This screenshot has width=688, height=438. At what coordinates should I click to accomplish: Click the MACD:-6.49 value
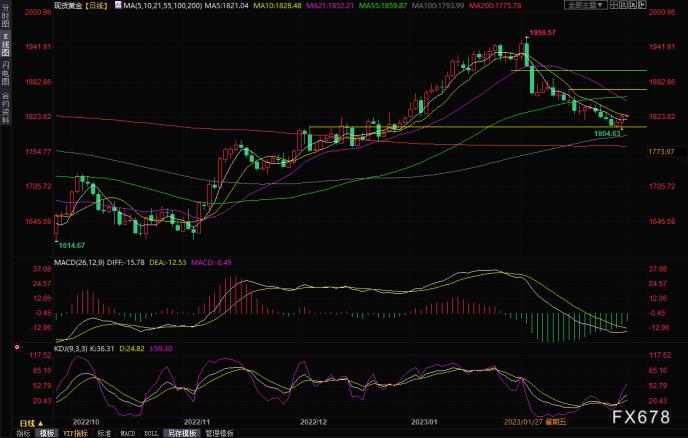click(x=211, y=262)
